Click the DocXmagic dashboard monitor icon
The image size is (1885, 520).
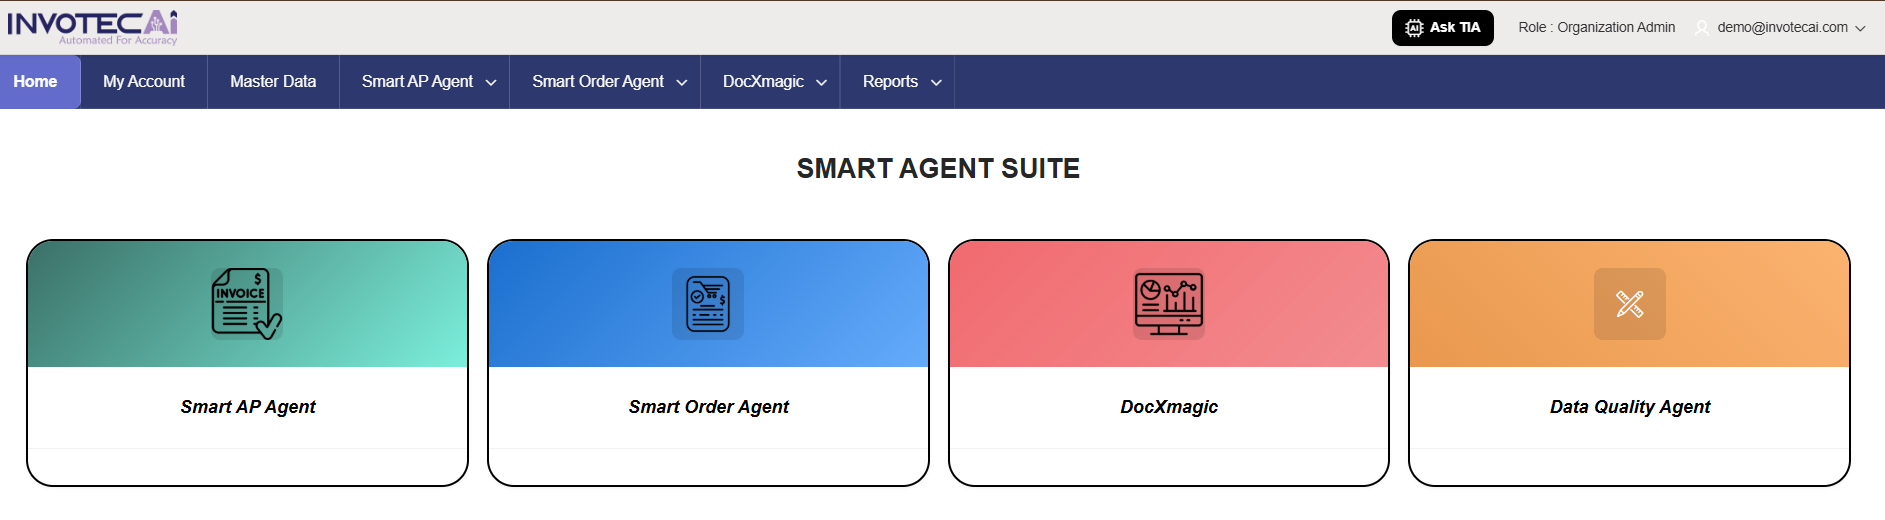point(1168,304)
